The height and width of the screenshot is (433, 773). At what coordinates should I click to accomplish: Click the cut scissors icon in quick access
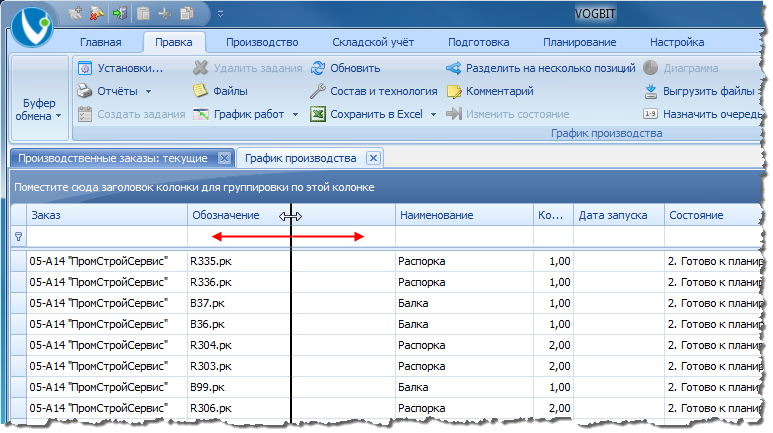[x=165, y=13]
